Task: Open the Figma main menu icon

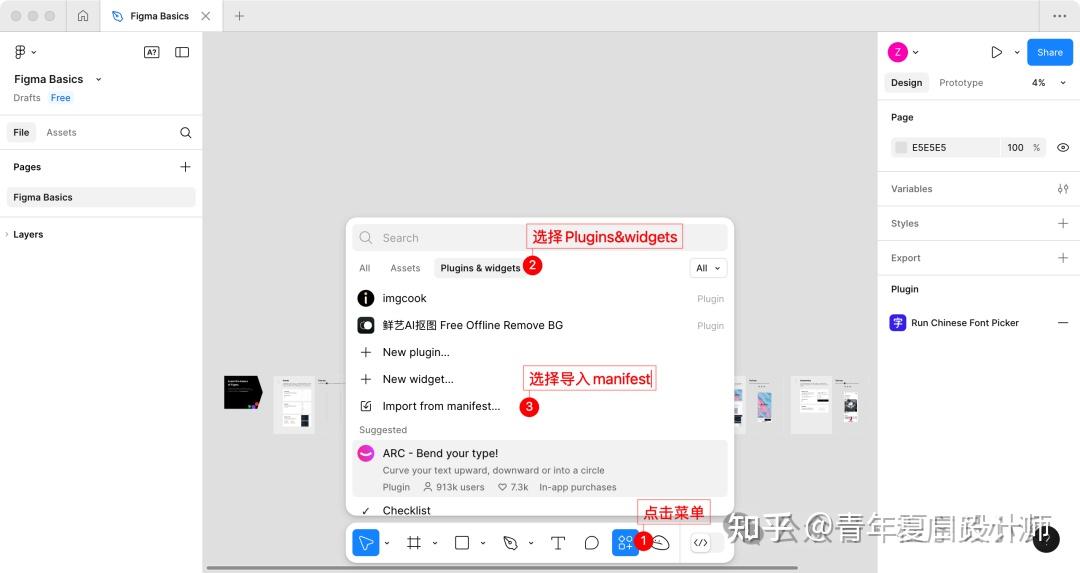Action: 21,52
